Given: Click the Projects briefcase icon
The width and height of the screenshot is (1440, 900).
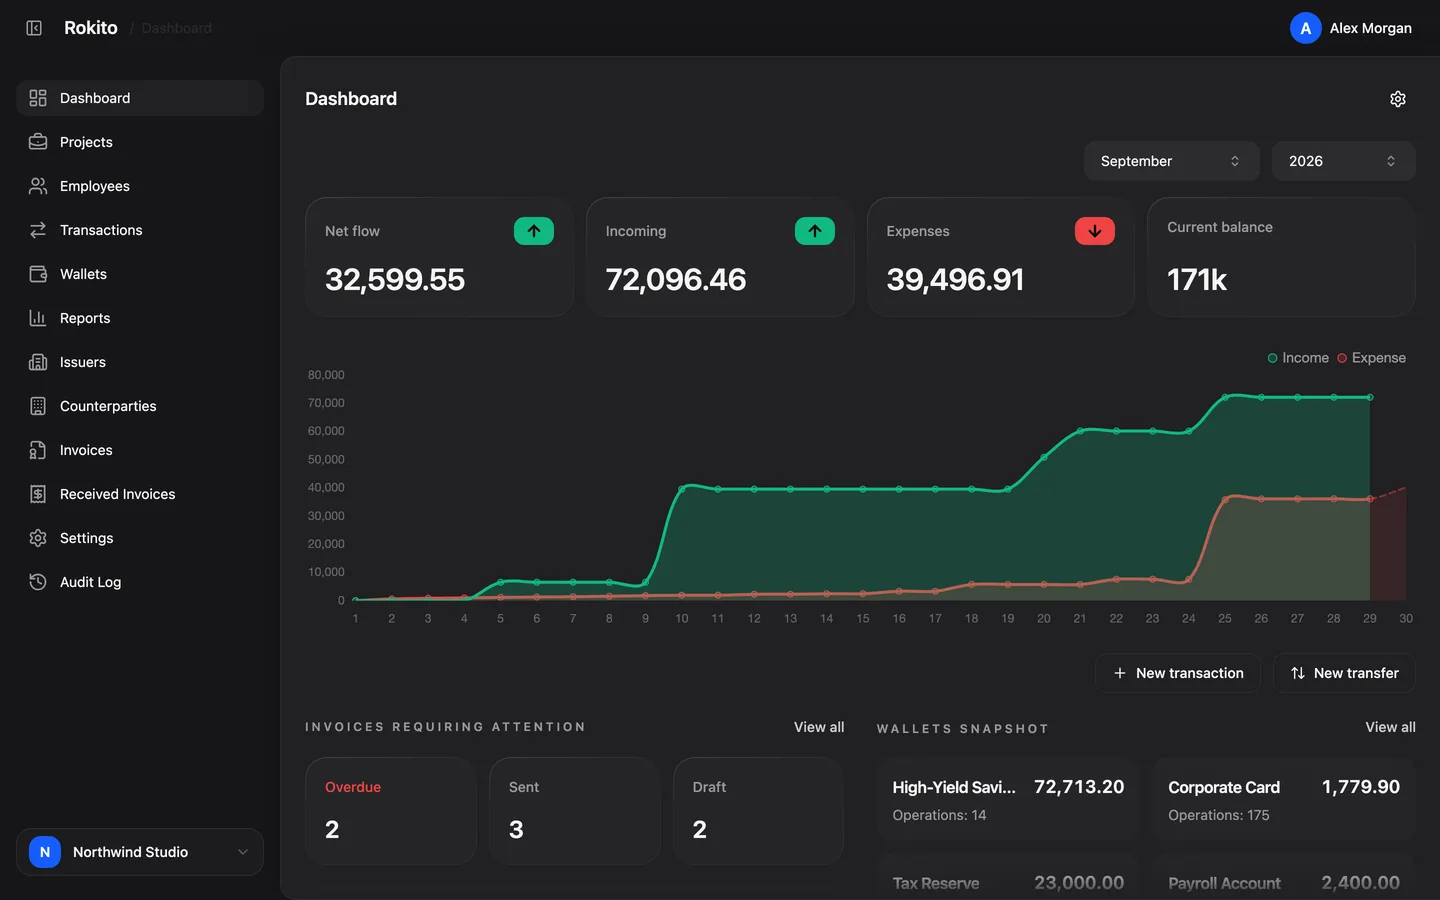Looking at the screenshot, I should pos(38,142).
